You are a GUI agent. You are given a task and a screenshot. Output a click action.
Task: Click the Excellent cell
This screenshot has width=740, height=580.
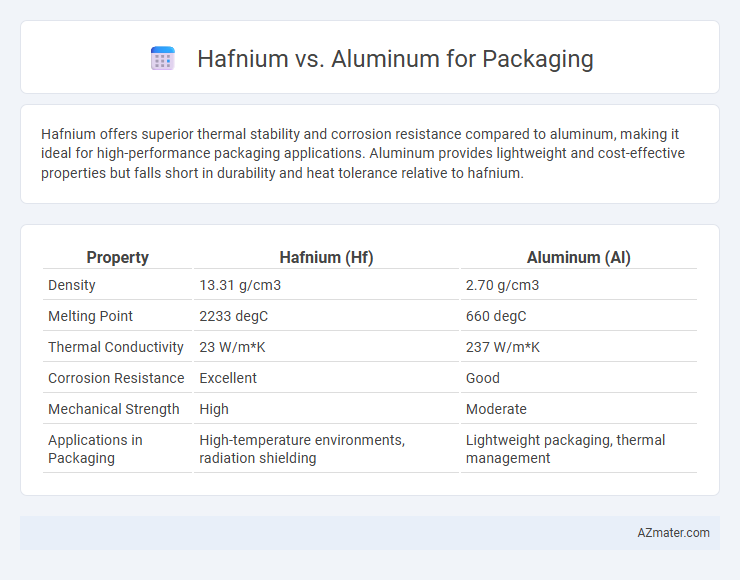pyautogui.click(x=326, y=378)
